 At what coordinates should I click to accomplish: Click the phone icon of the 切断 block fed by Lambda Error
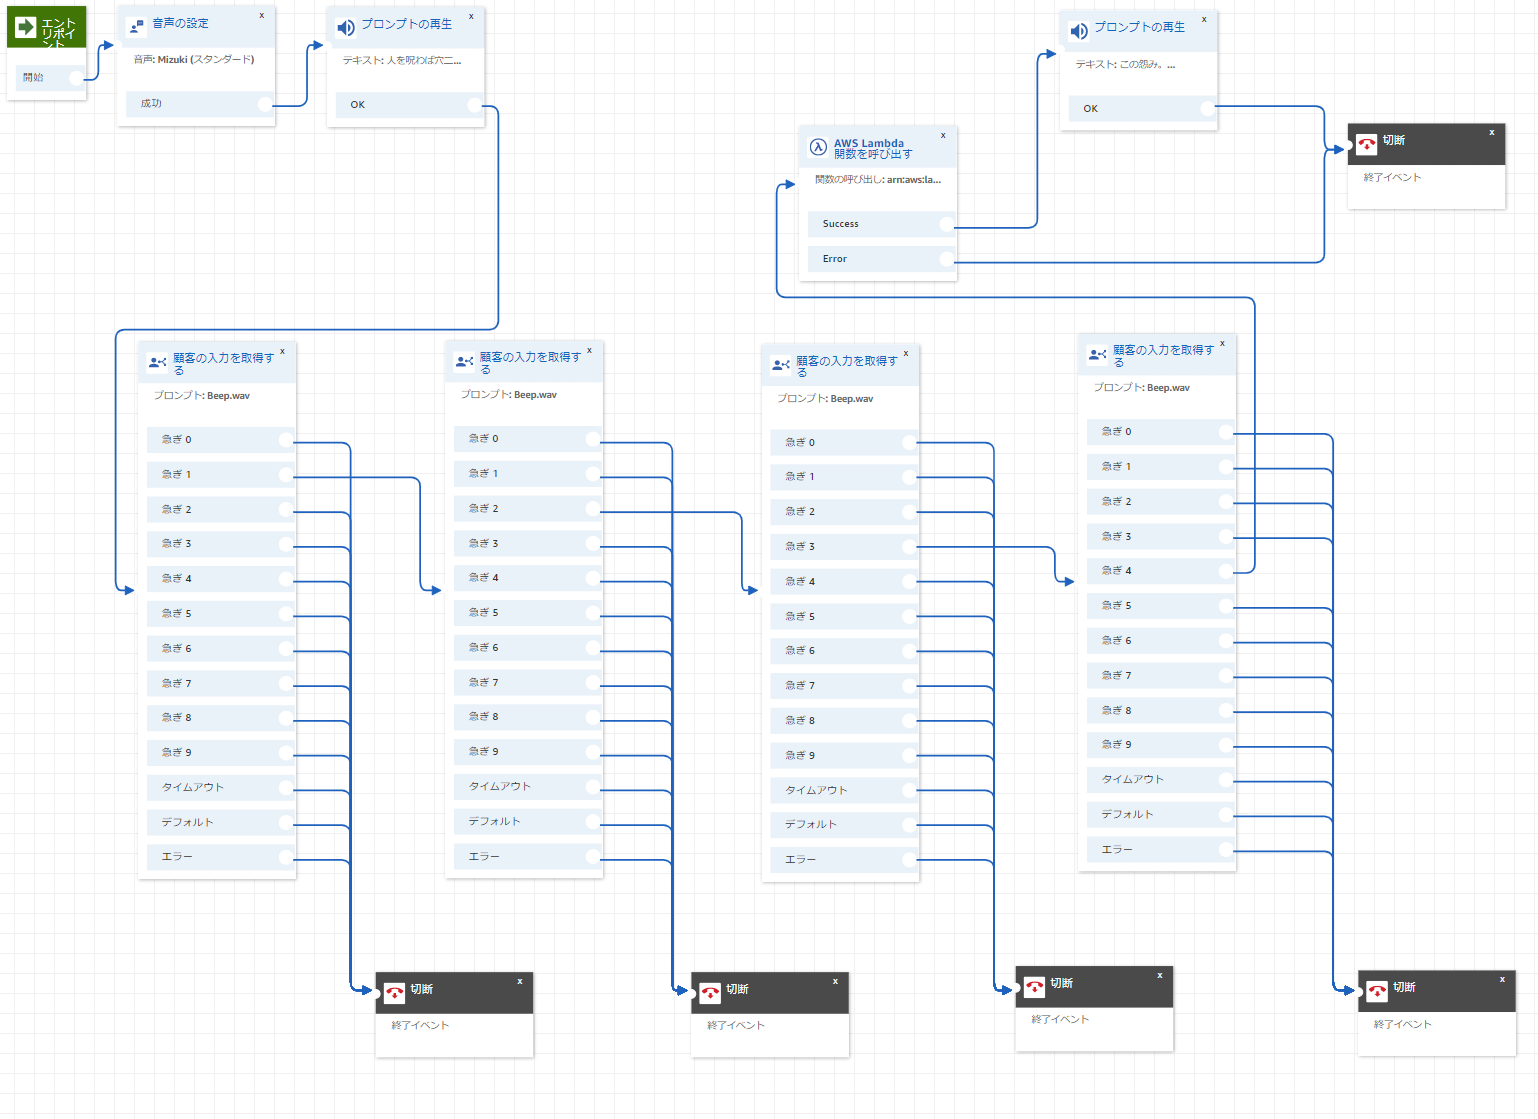coord(1367,144)
